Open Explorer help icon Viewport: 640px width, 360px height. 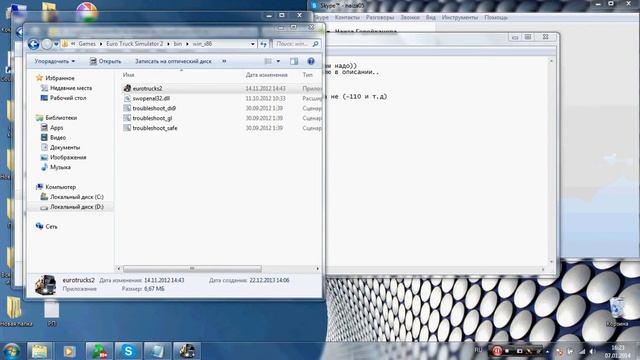pyautogui.click(x=311, y=61)
